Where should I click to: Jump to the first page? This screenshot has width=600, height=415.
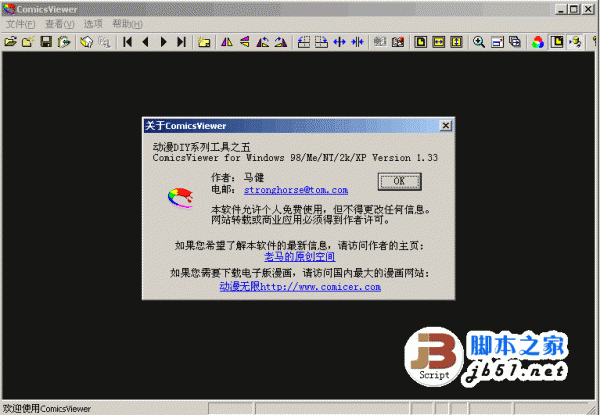point(127,42)
